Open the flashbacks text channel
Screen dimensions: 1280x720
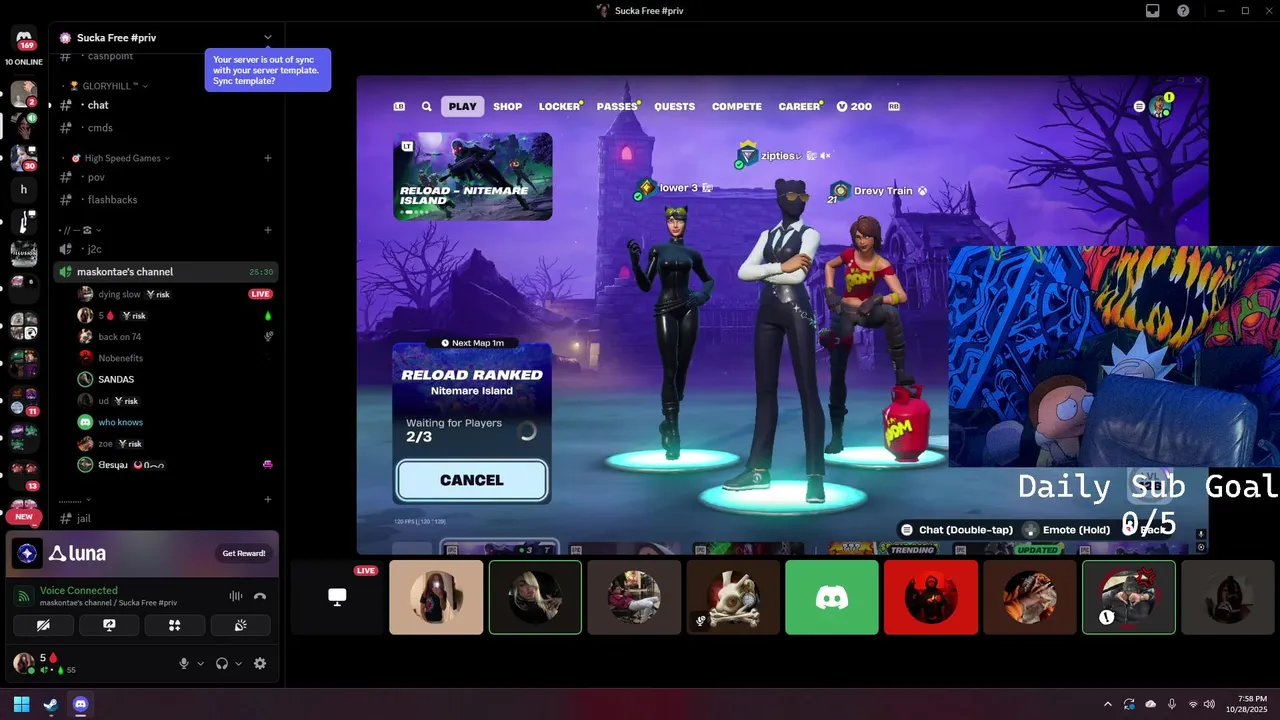tap(165, 200)
